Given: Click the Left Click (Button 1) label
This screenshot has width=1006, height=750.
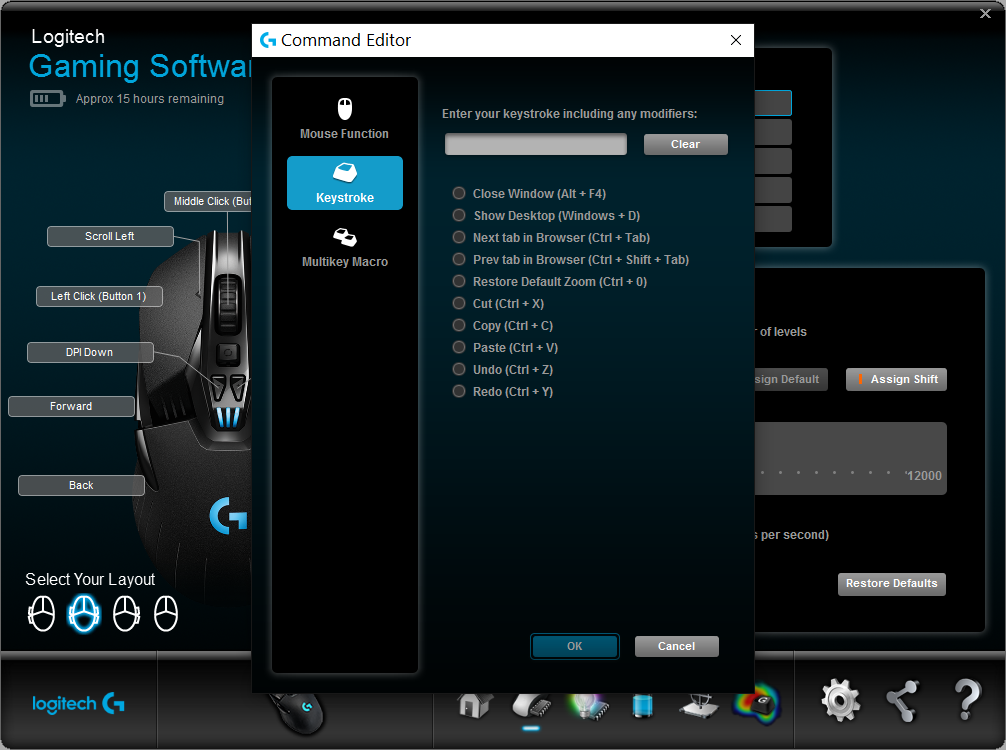Looking at the screenshot, I should pos(99,296).
